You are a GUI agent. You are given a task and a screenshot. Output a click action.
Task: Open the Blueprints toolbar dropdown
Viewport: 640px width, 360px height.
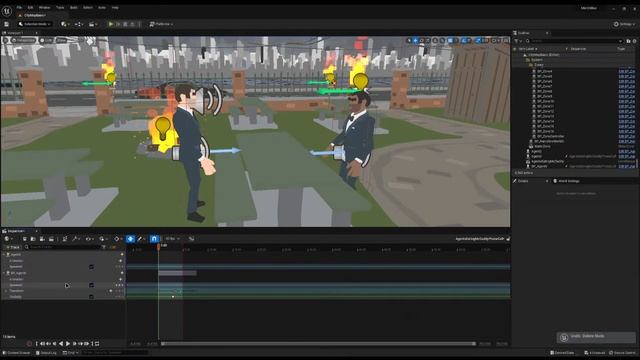click(x=78, y=24)
